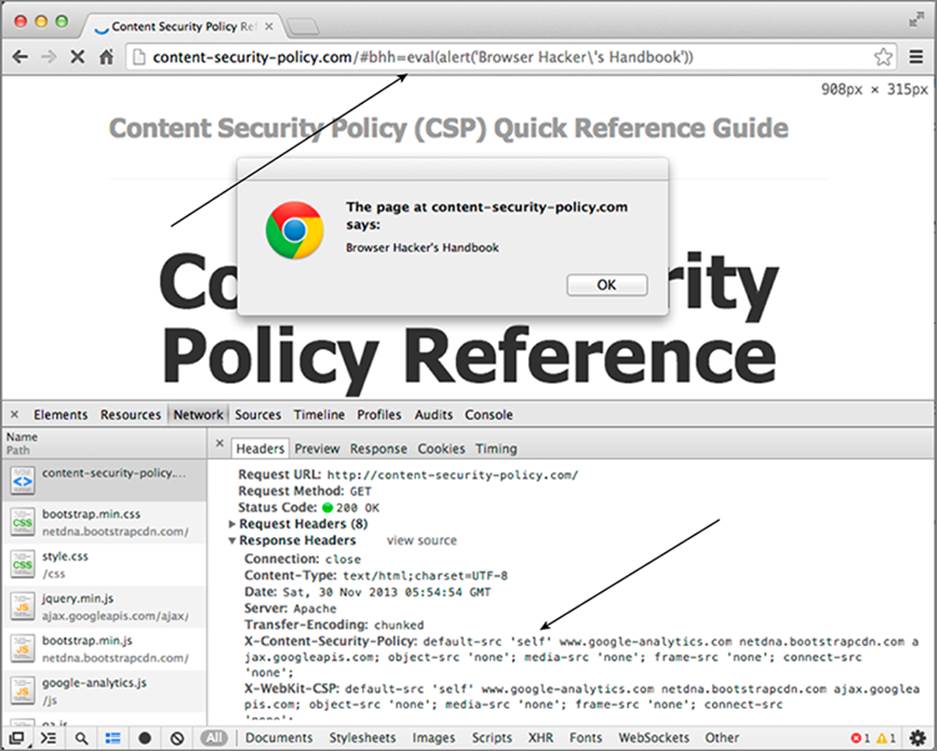
Task: Click the browser forward arrow
Action: pos(49,57)
